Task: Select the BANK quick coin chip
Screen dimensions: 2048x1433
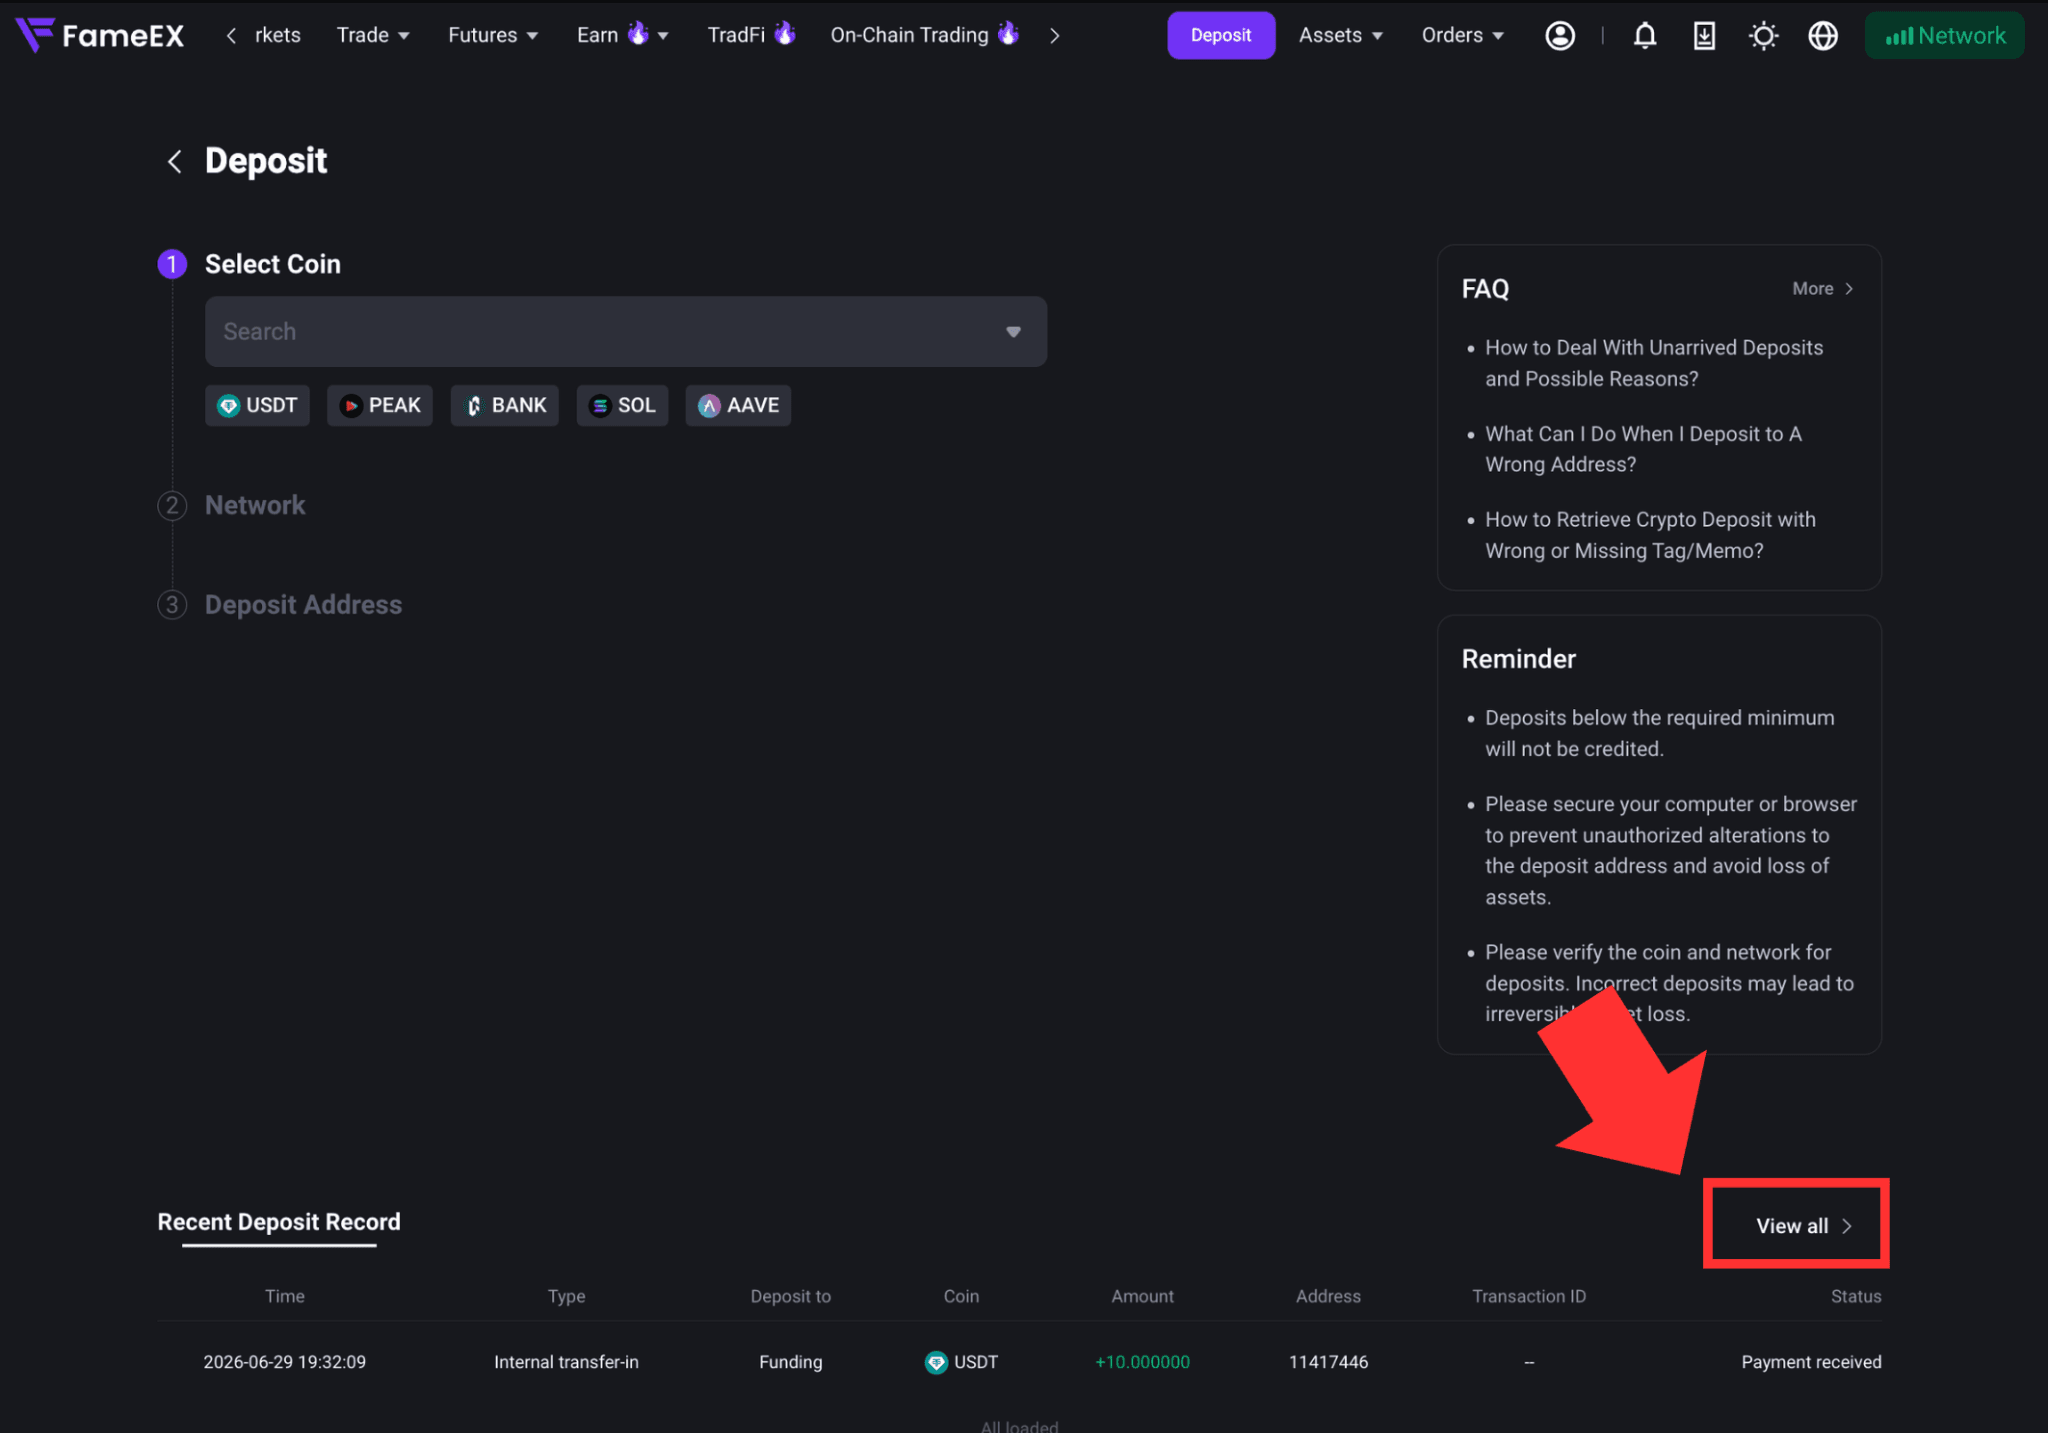Action: coord(505,405)
